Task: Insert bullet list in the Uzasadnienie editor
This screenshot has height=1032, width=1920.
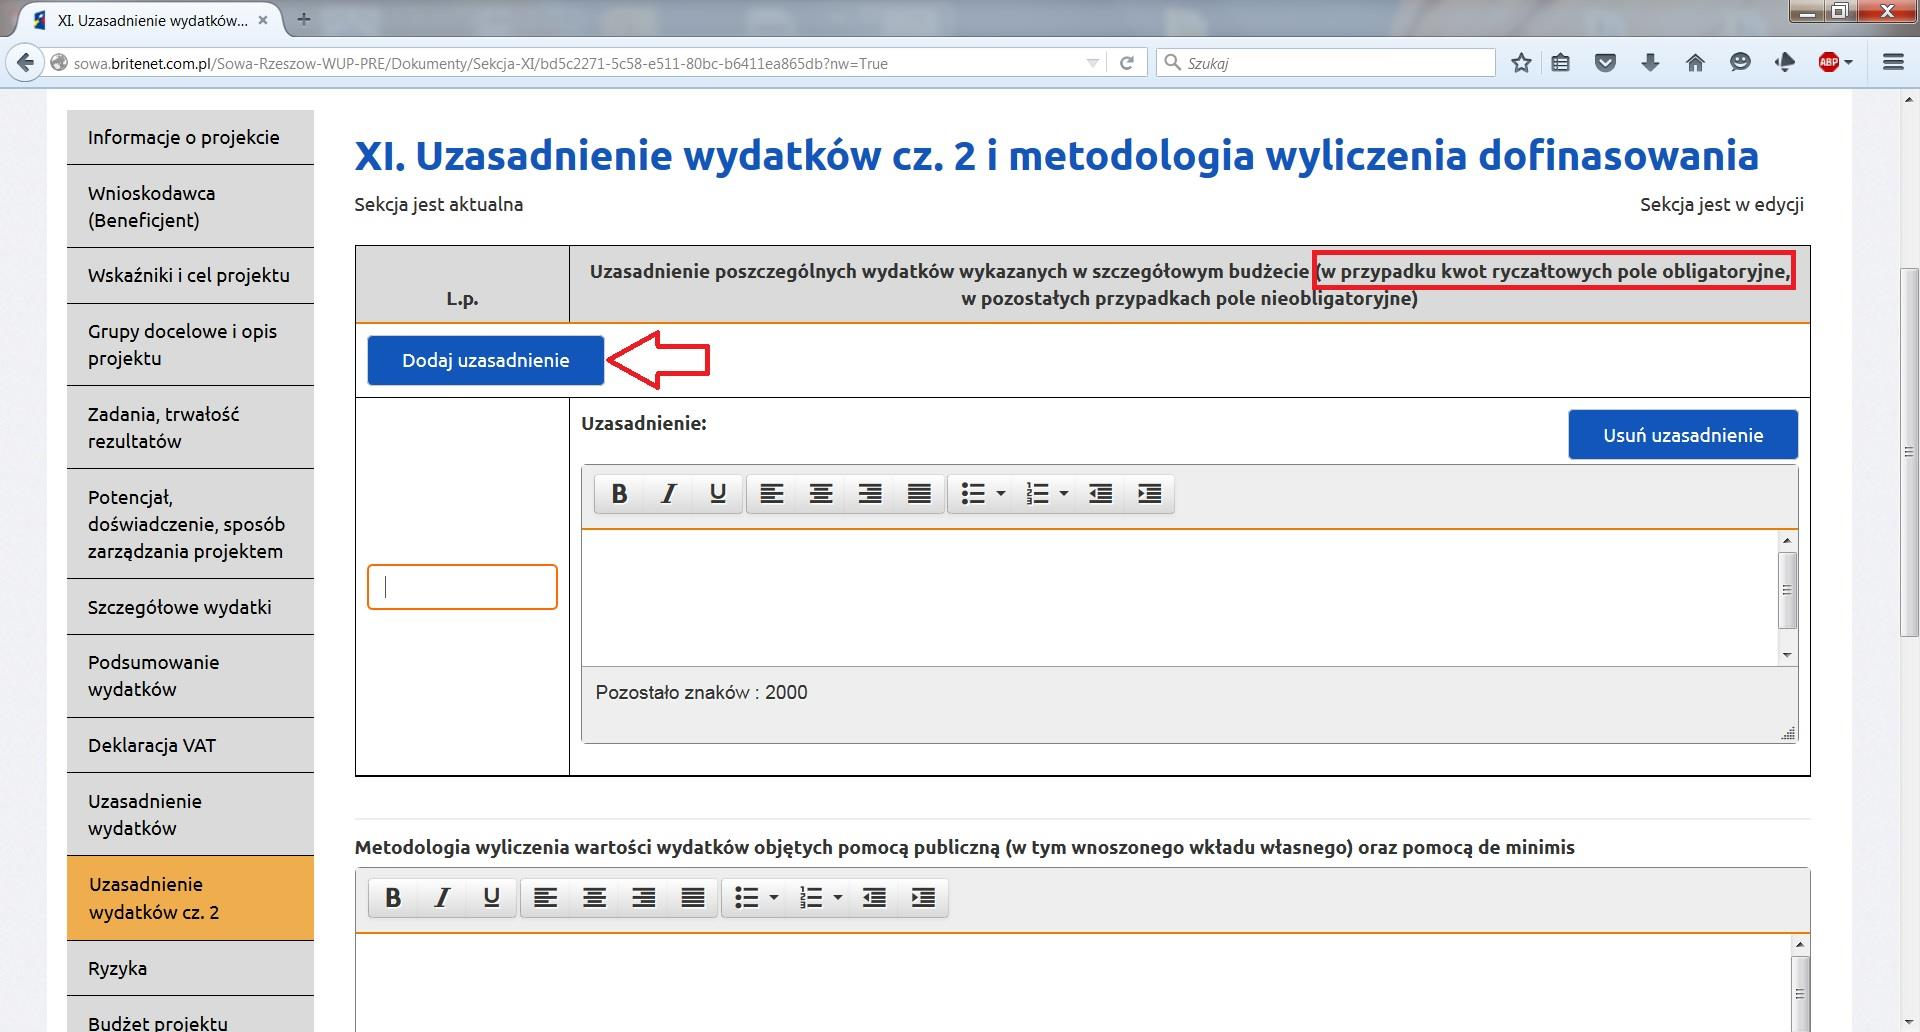Action: tap(973, 493)
